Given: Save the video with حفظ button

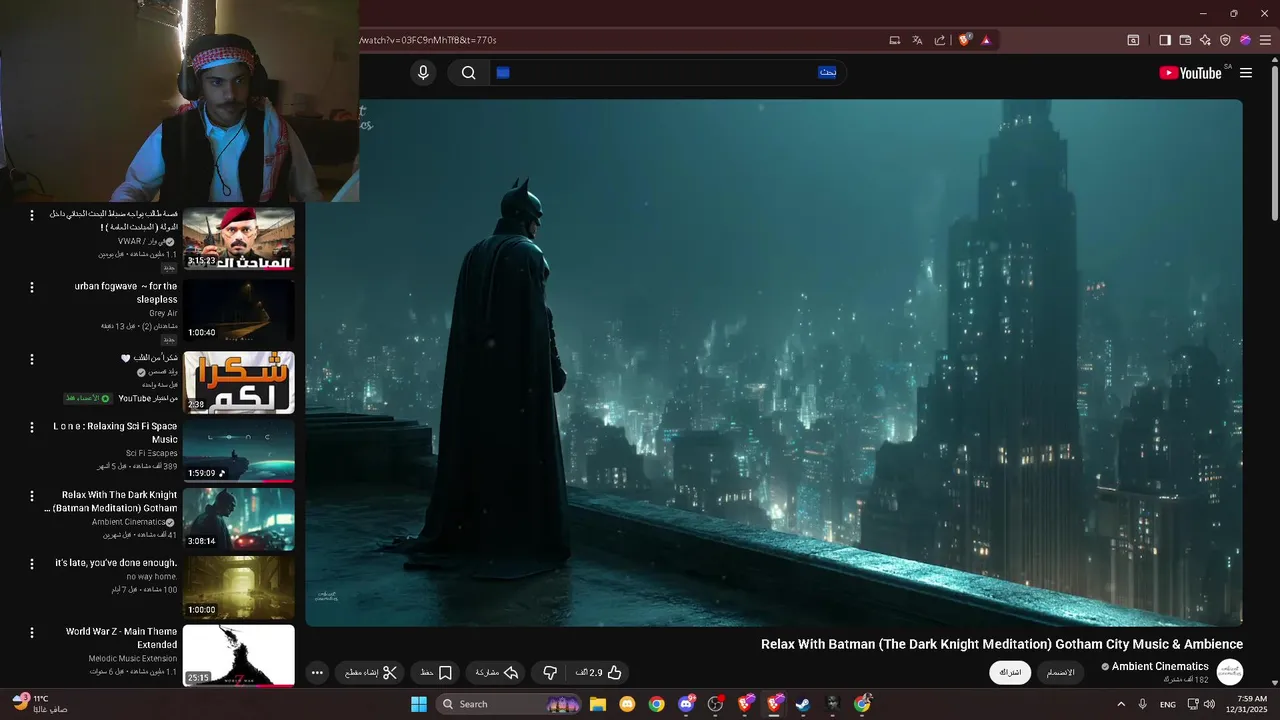Looking at the screenshot, I should [436, 673].
